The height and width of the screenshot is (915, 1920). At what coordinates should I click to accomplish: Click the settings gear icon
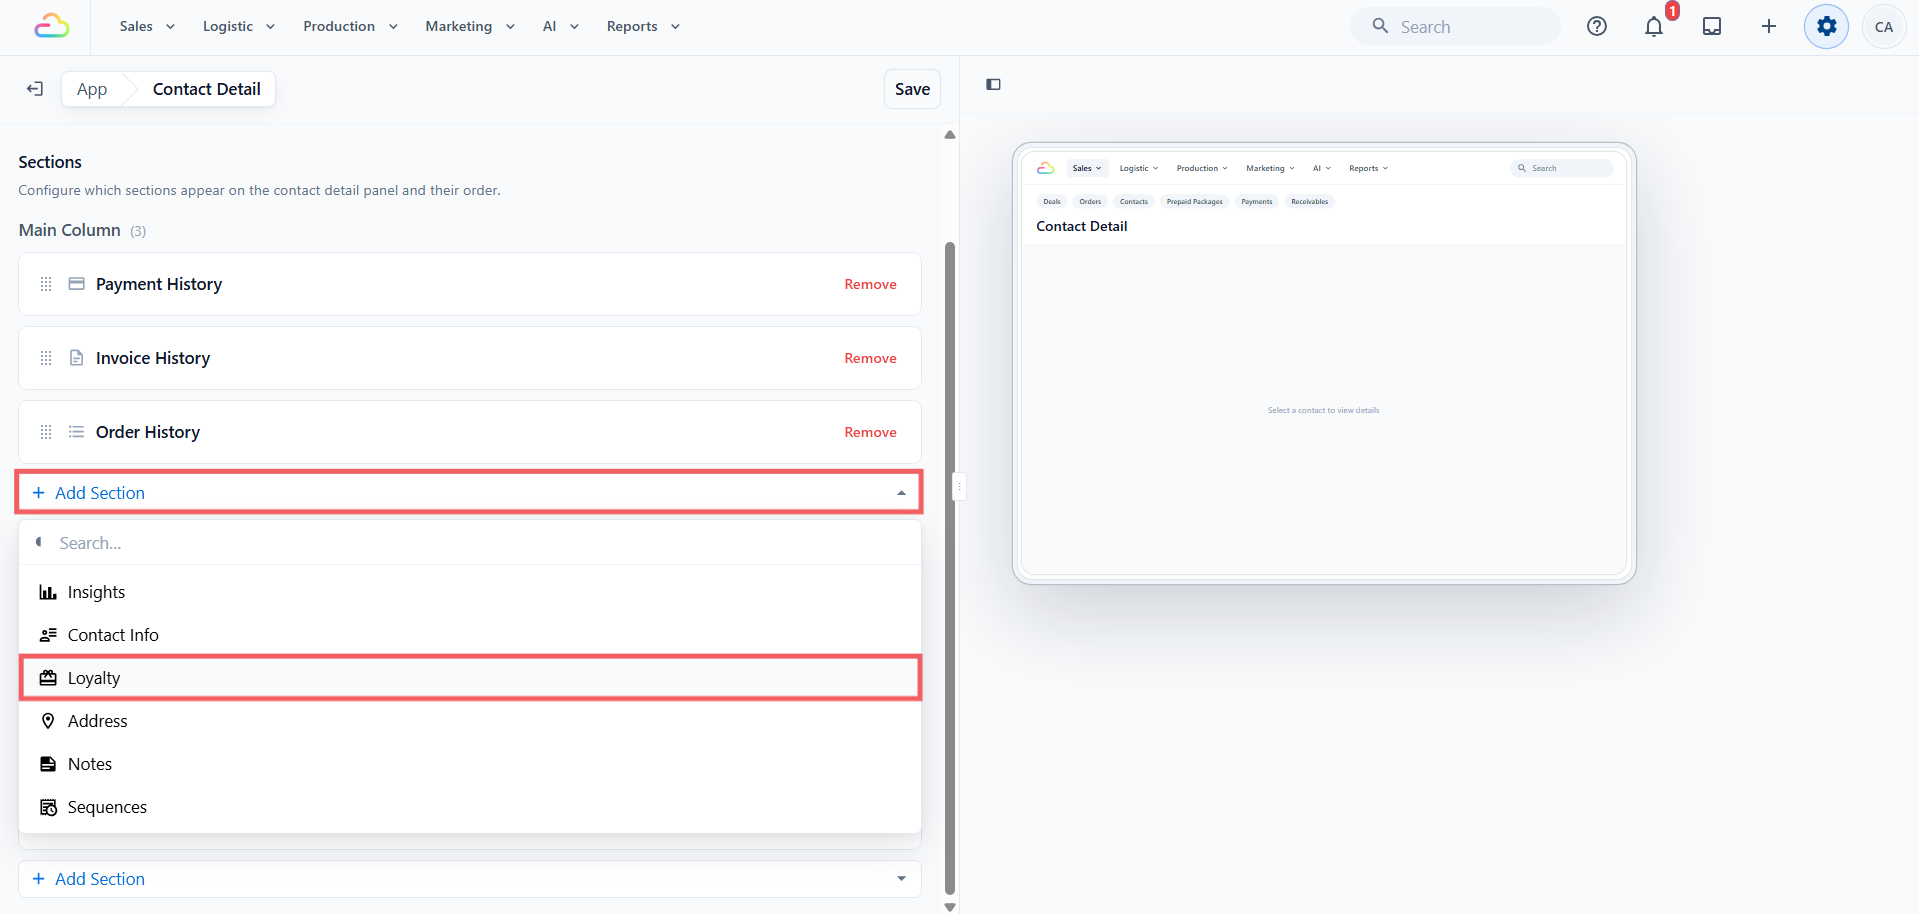click(x=1826, y=27)
